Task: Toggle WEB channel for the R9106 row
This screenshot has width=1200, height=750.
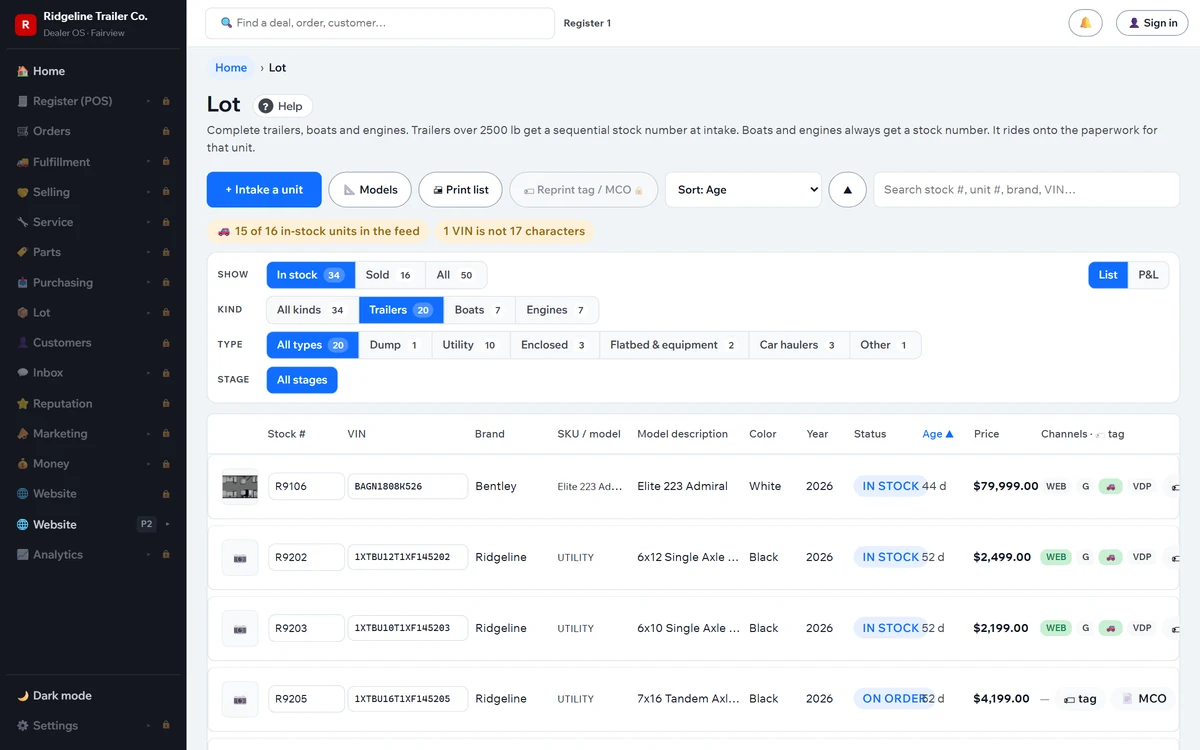Action: (x=1056, y=486)
